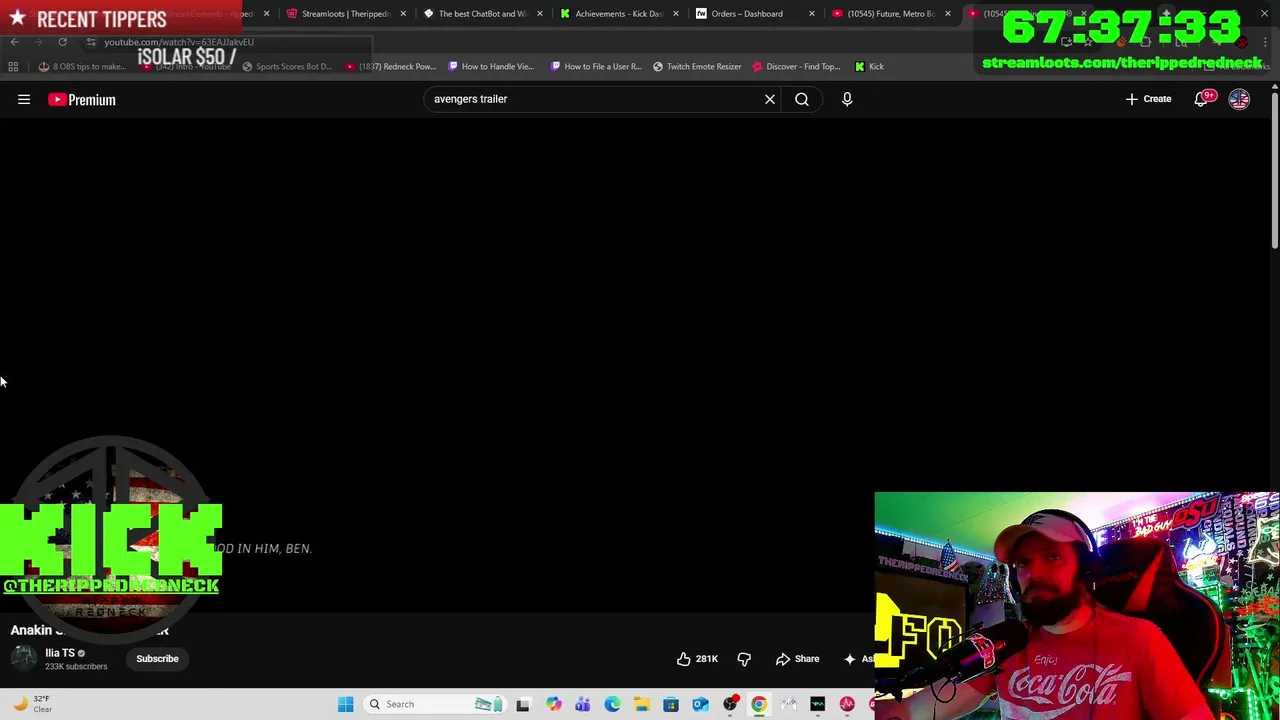Screen dimensions: 1280x720
Task: Open Twitch Emote Resizer bookmark
Action: [x=697, y=66]
